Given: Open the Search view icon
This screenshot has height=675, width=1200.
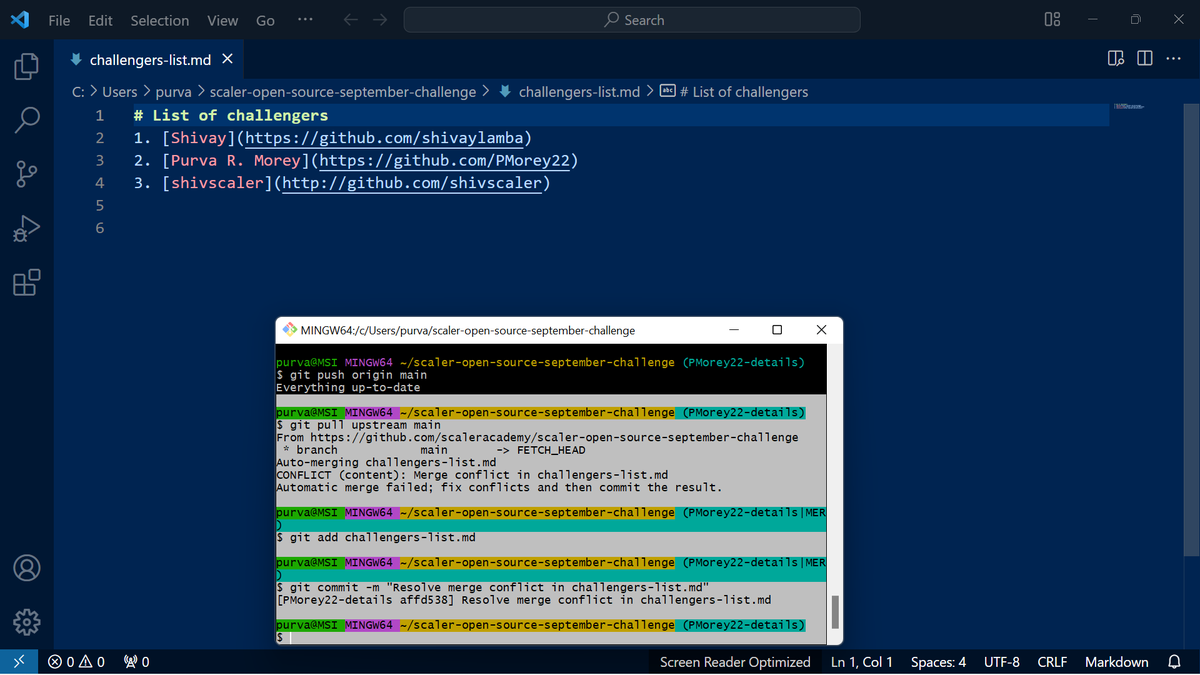Looking at the screenshot, I should pos(25,119).
